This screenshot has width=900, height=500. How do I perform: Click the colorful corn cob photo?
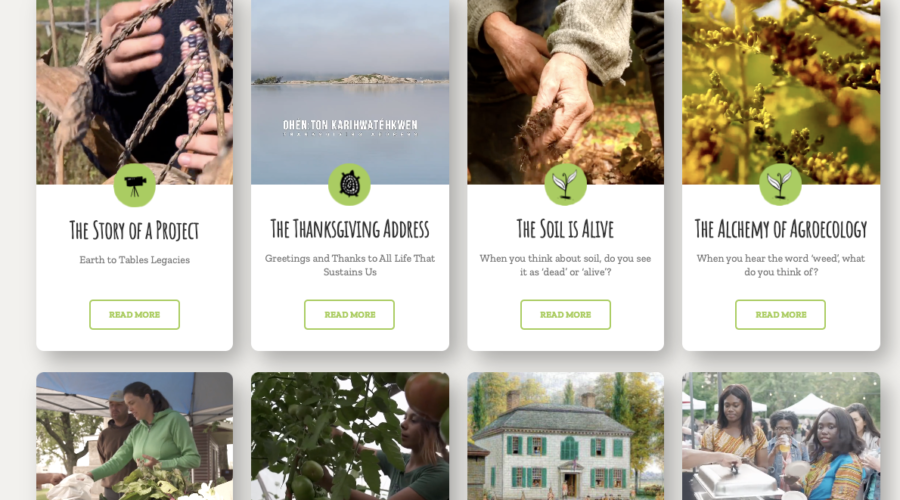[134, 92]
